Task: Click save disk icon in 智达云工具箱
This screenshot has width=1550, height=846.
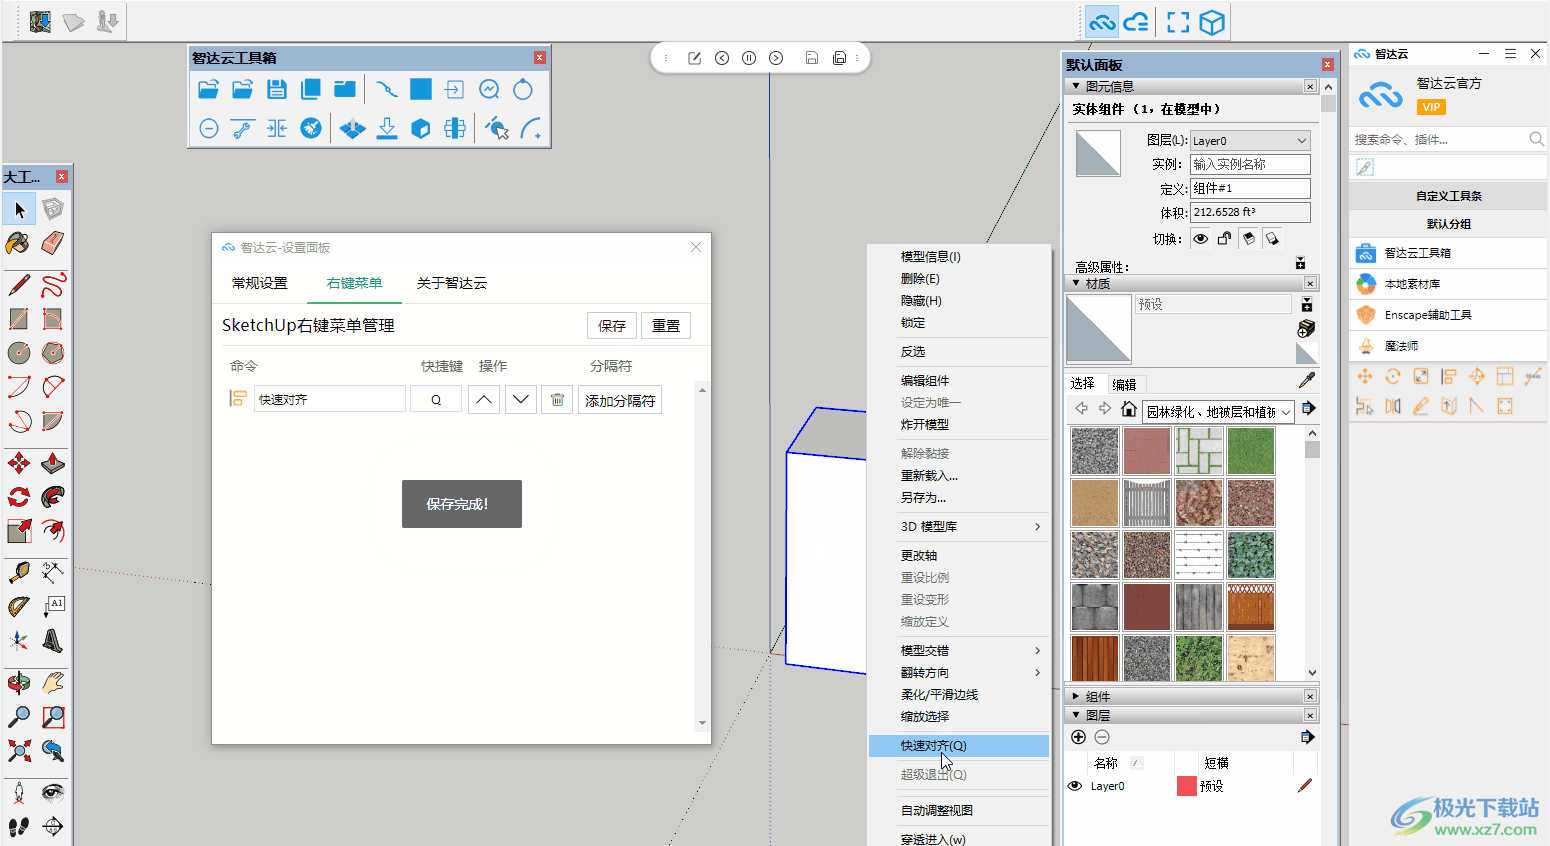Action: 277,90
